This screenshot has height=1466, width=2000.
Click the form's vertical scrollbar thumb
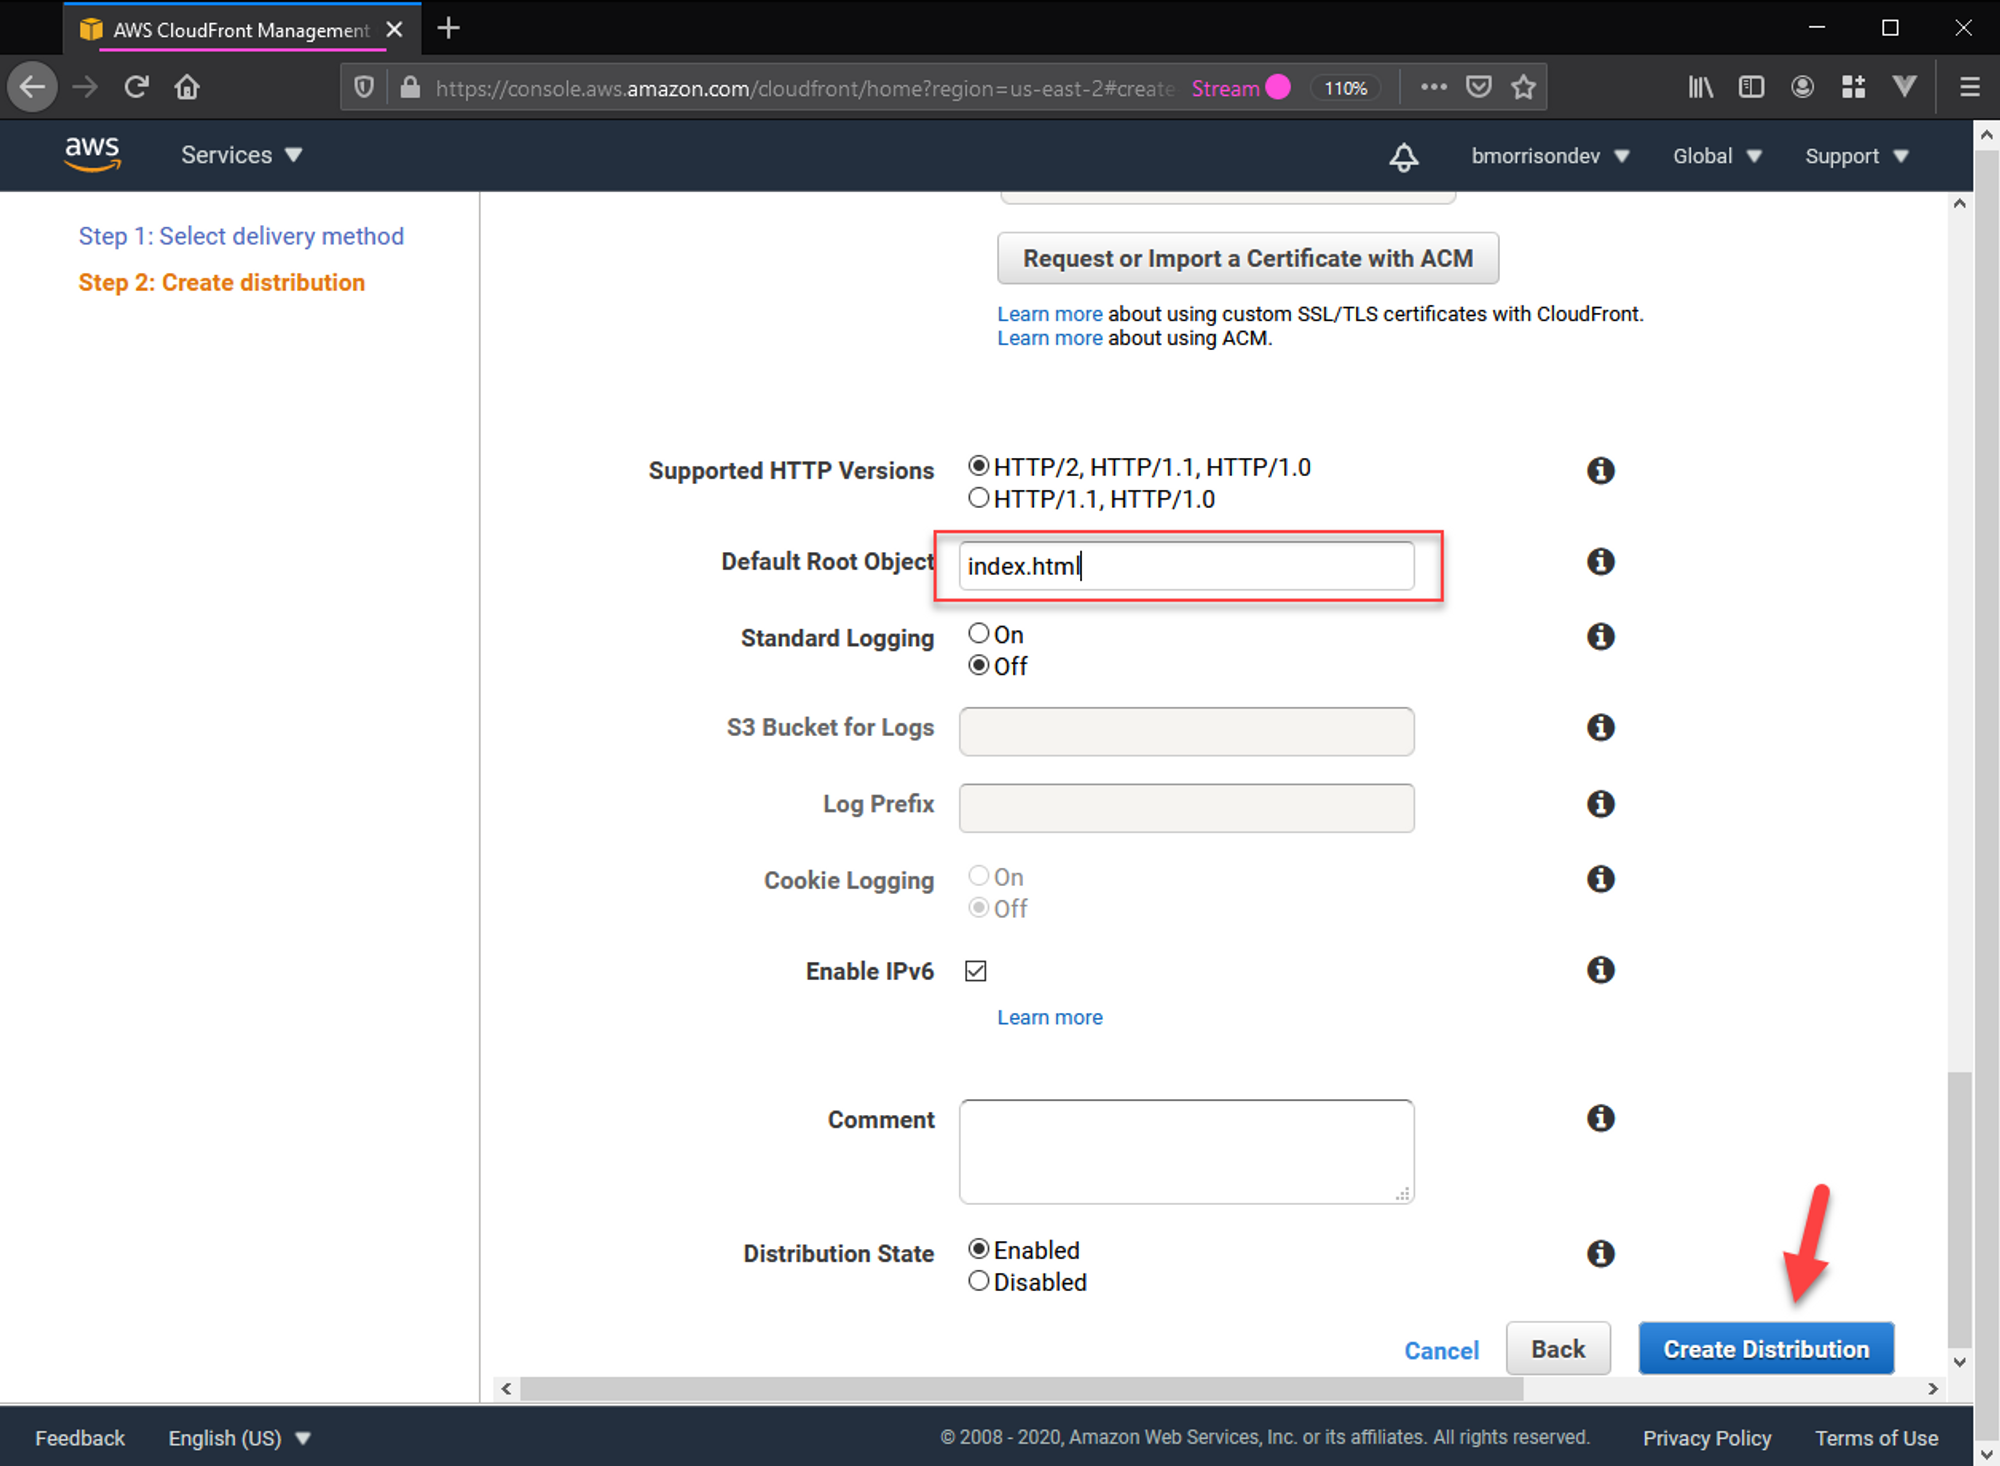pyautogui.click(x=1960, y=1208)
